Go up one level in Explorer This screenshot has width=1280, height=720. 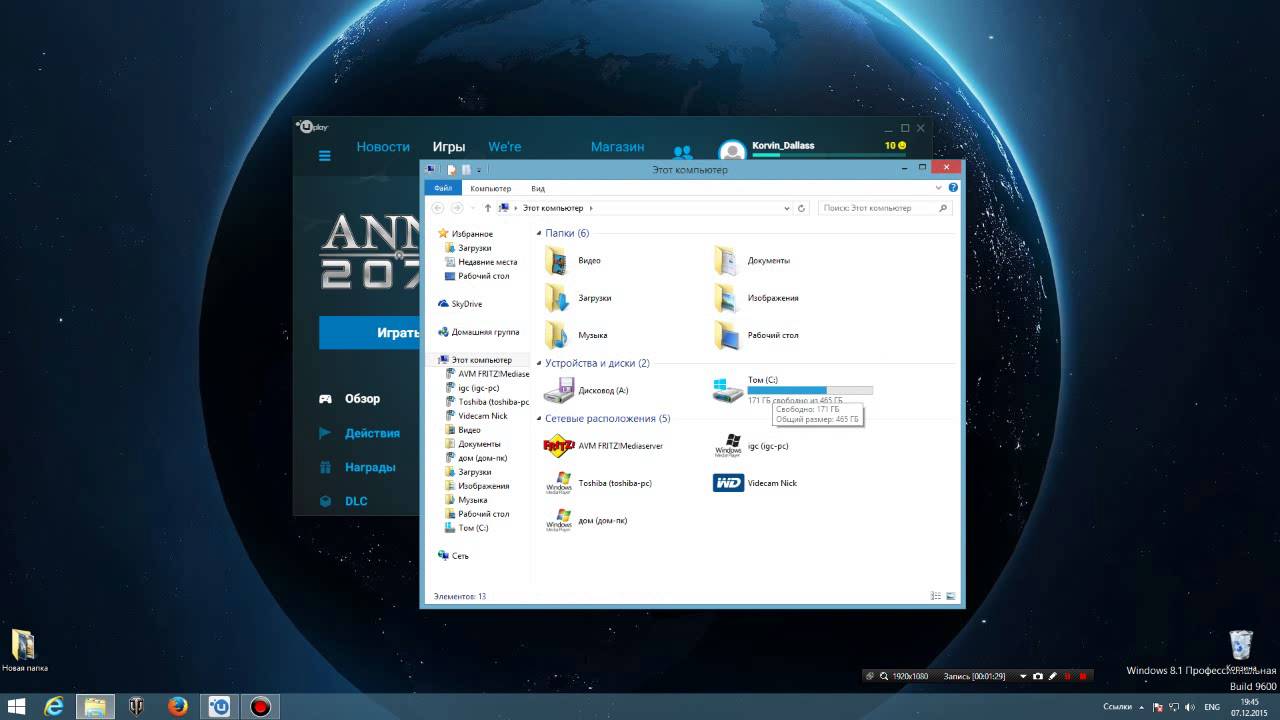click(487, 208)
